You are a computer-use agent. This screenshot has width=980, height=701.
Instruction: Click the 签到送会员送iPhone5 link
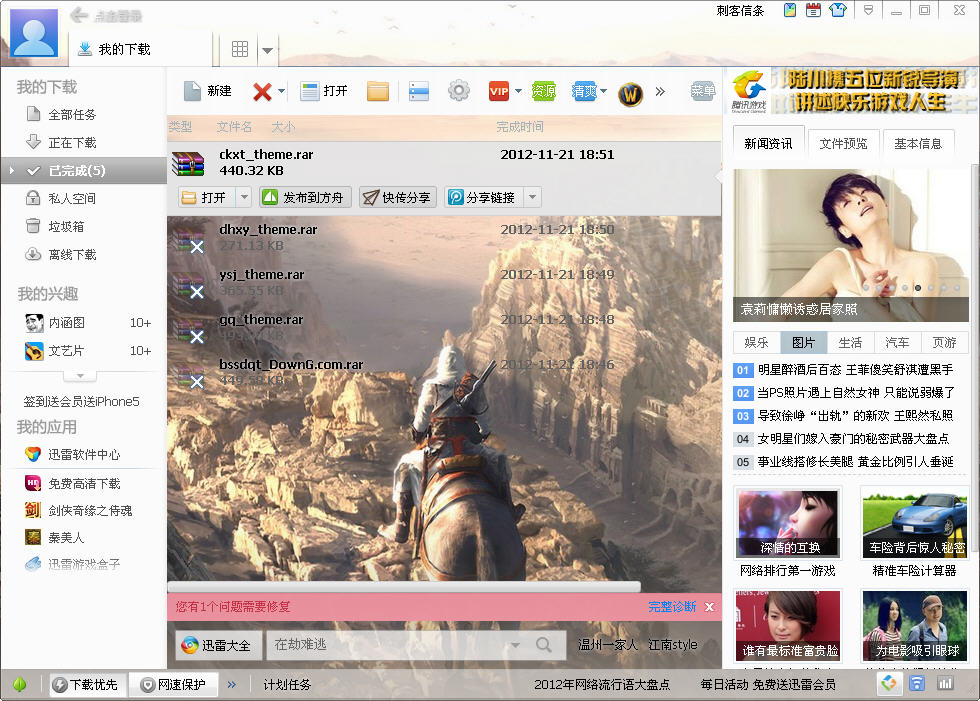coord(81,401)
